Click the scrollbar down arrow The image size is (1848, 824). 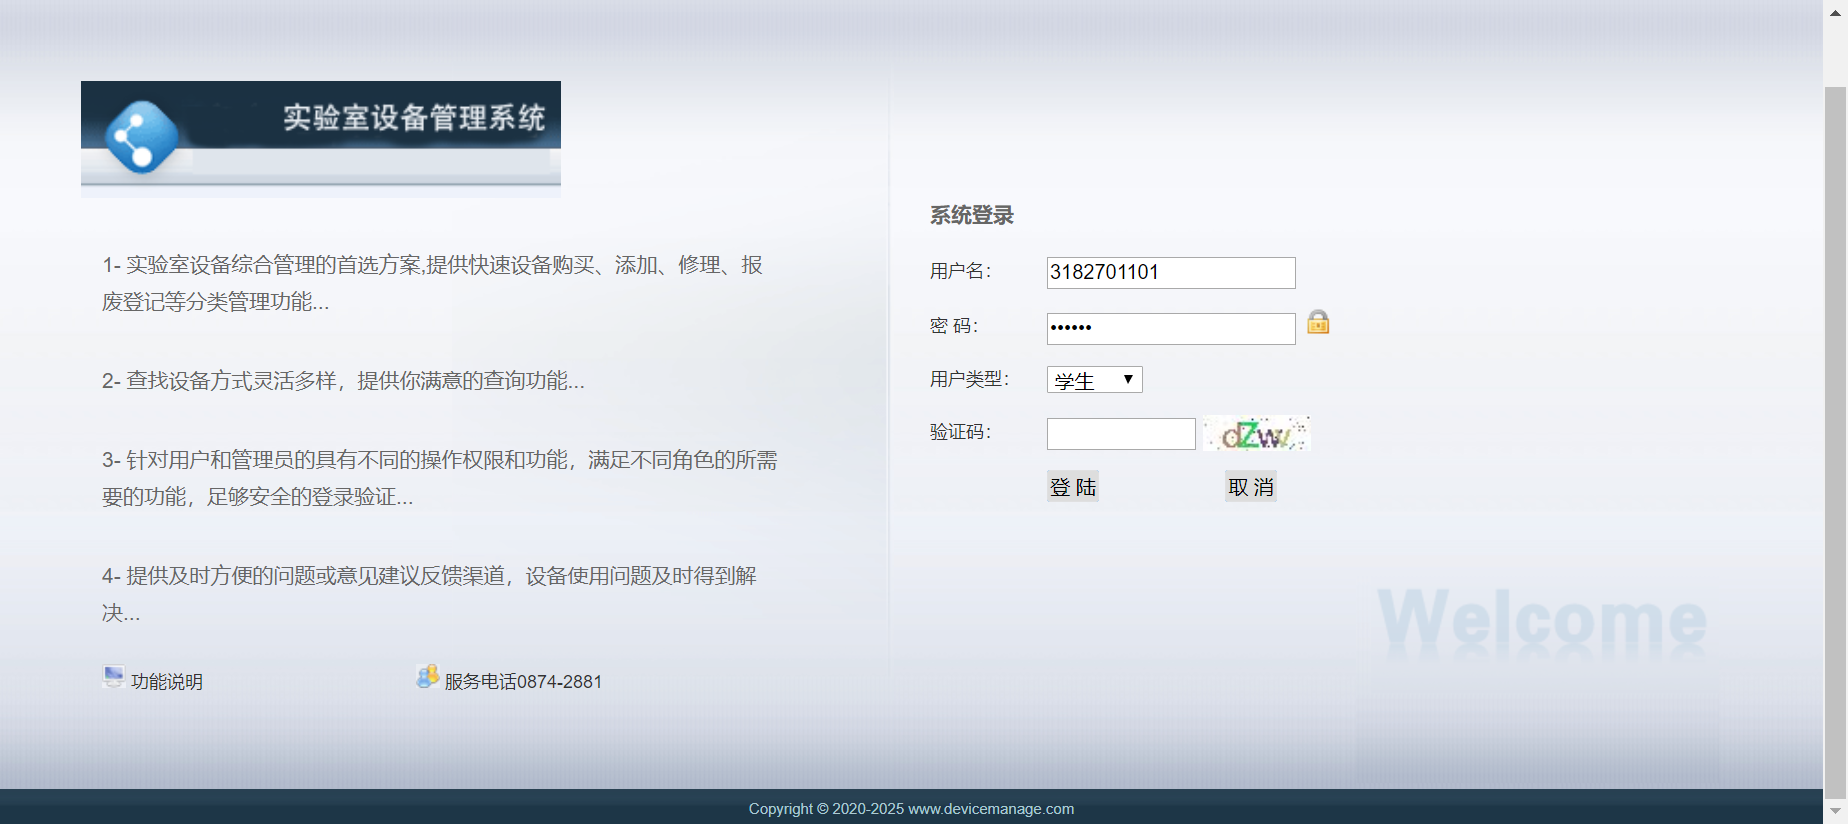(1836, 811)
